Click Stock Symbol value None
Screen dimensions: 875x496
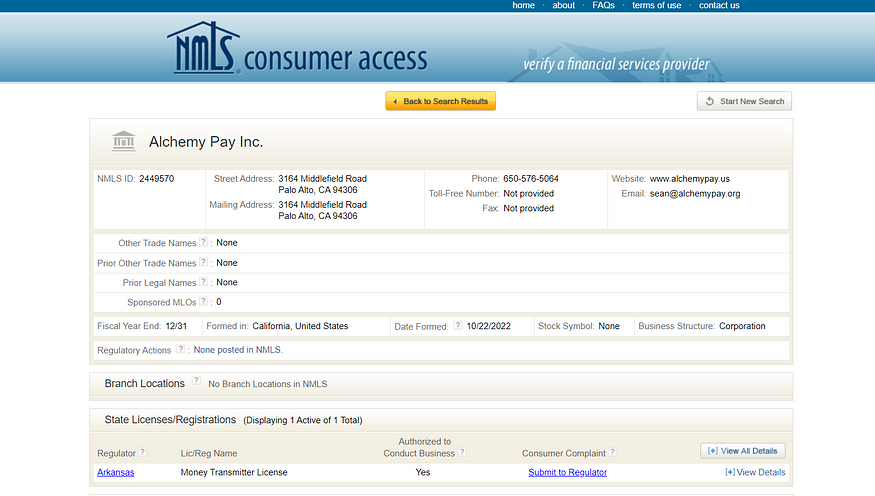coord(609,326)
